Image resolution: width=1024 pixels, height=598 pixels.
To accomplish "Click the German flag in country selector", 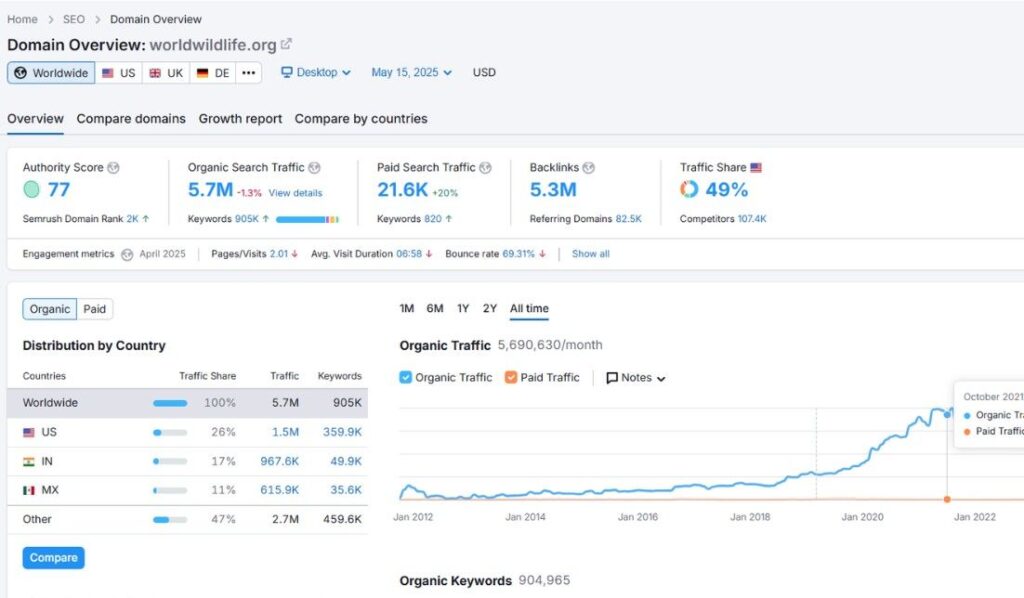I will 202,73.
